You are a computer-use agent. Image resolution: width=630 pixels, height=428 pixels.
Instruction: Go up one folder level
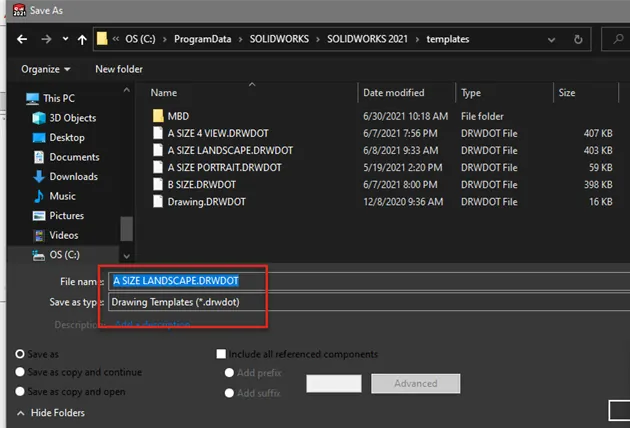tap(82, 39)
